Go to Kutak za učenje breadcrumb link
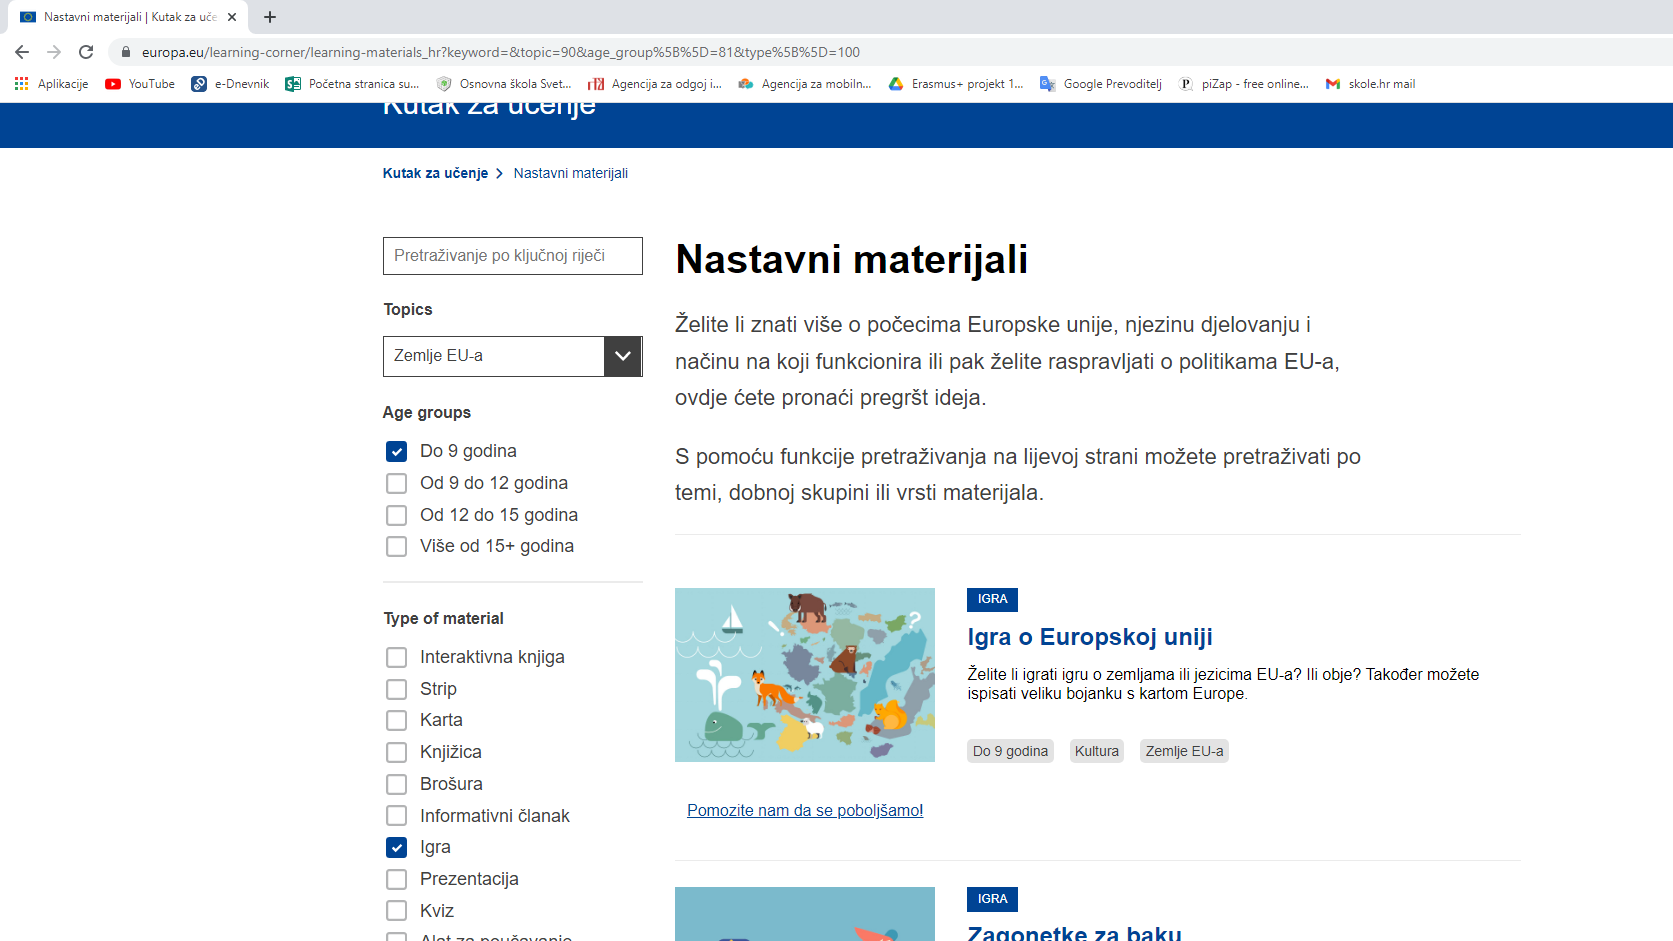Screen dimensions: 1673x941 [x=435, y=173]
